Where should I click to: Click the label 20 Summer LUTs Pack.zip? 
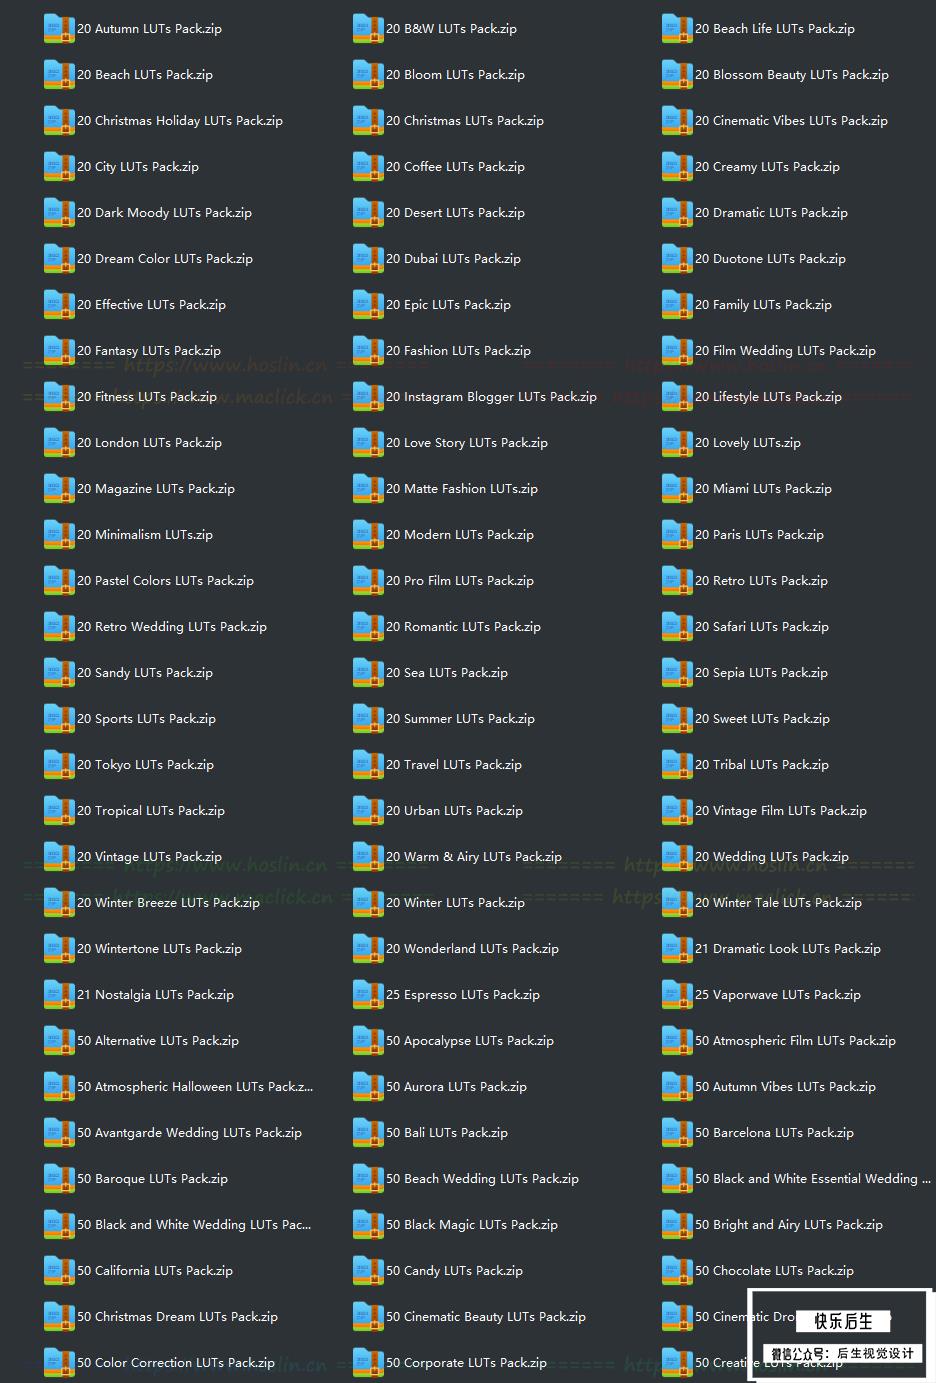(x=460, y=719)
